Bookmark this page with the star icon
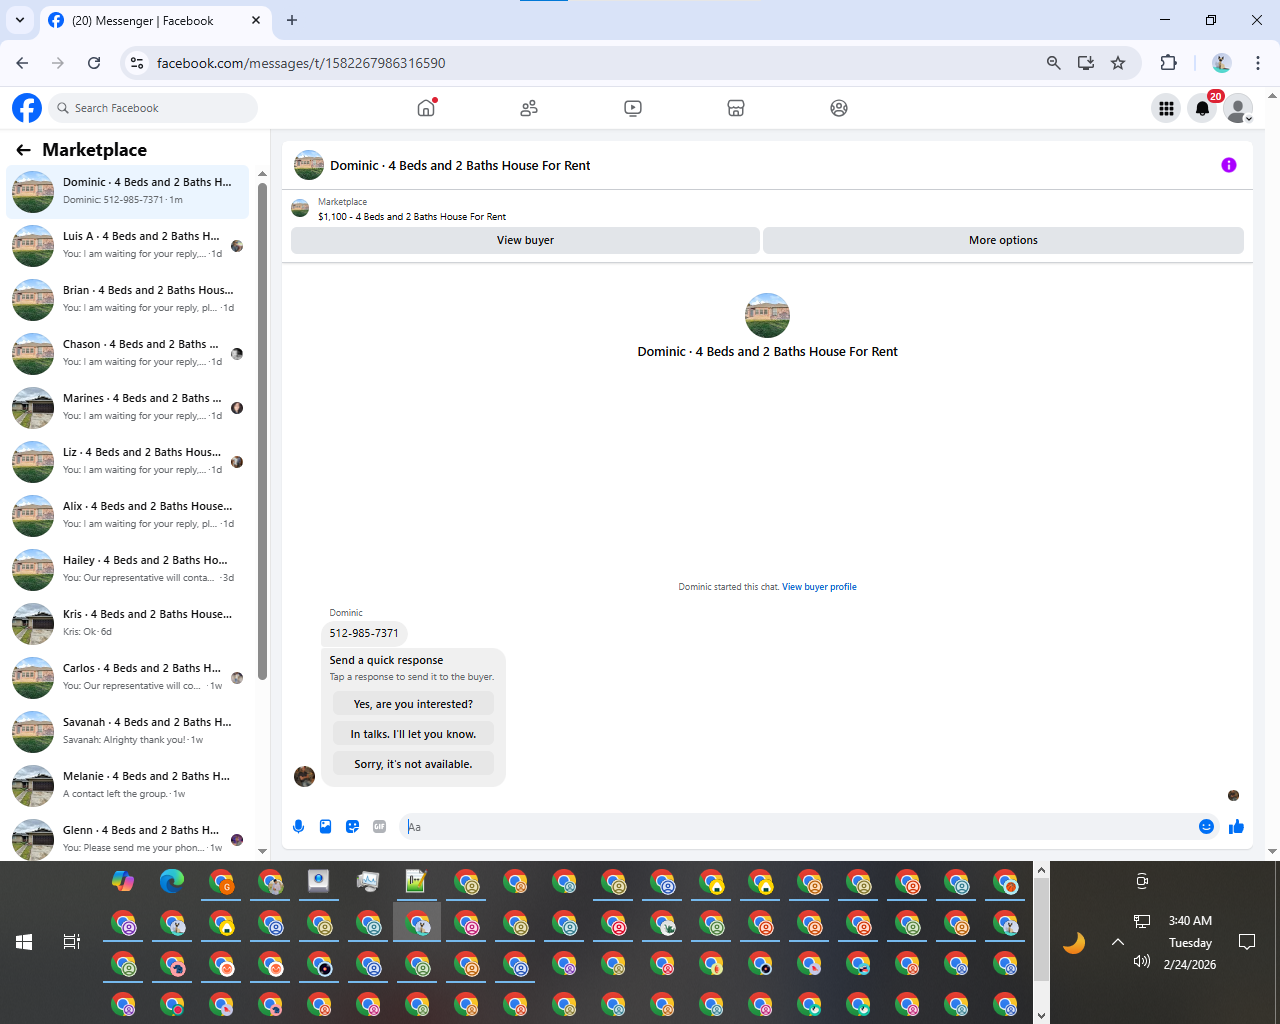This screenshot has height=1024, width=1280. point(1118,63)
